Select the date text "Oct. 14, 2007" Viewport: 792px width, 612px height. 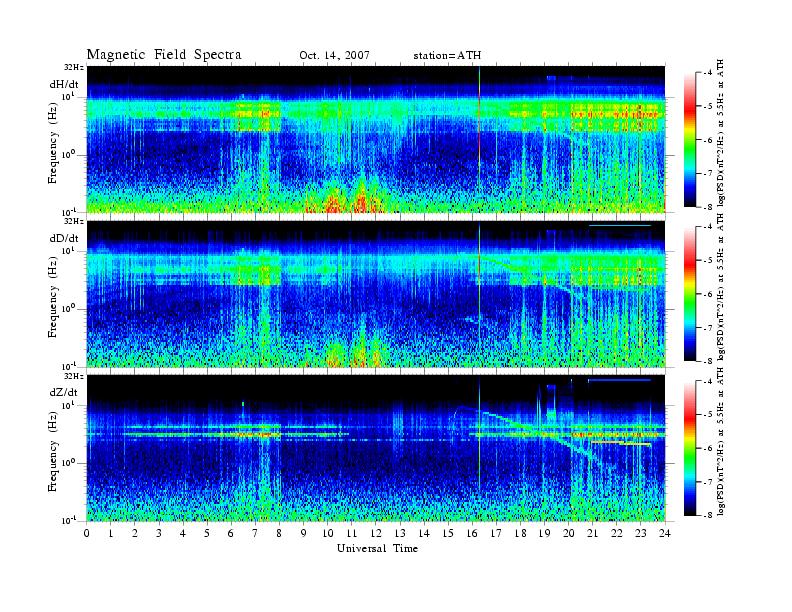334,56
